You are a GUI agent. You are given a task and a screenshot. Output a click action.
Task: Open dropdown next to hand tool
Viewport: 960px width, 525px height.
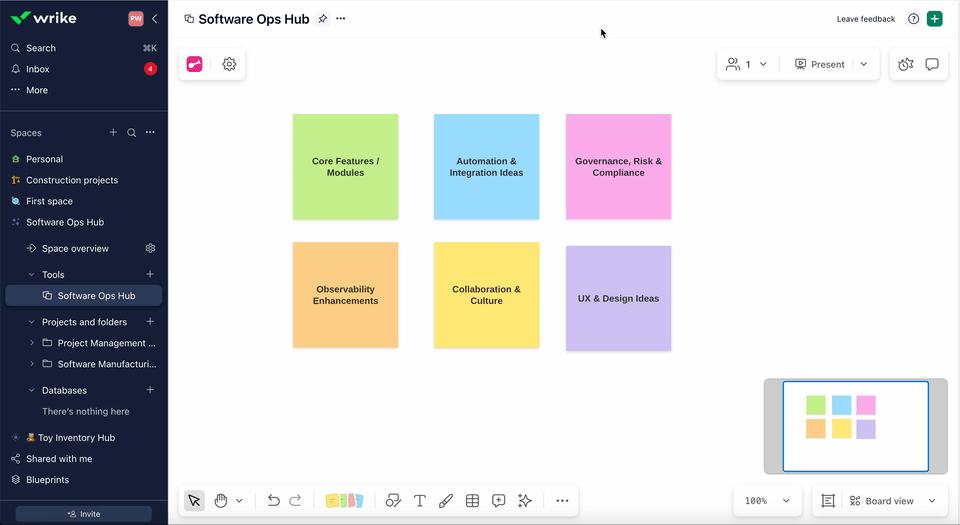point(239,501)
